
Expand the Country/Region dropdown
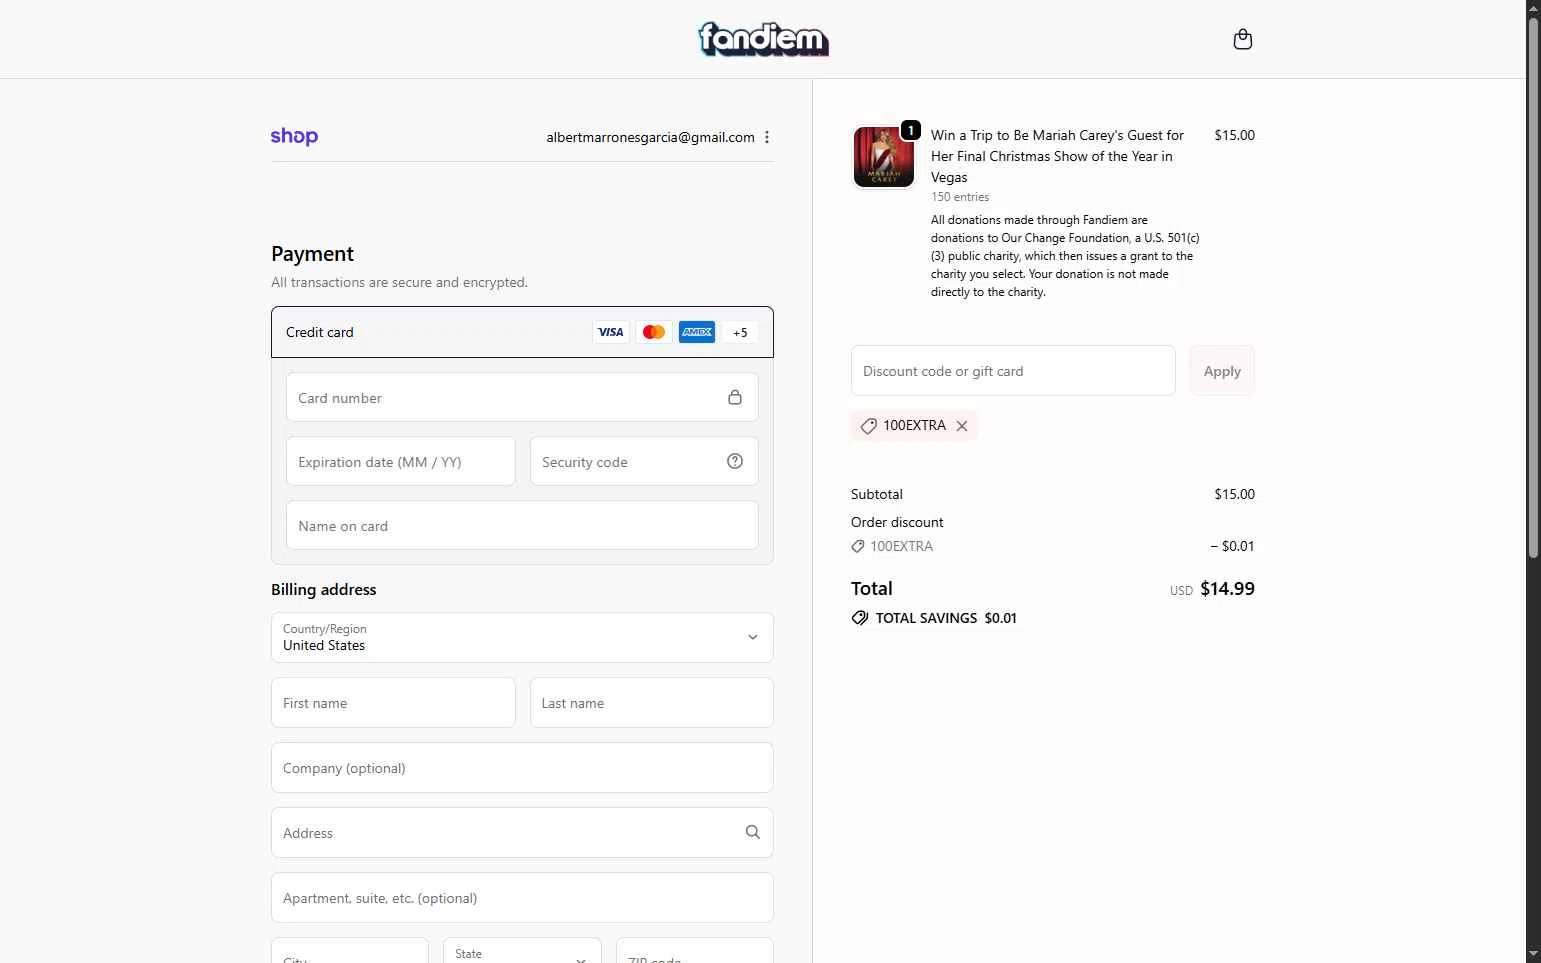522,637
